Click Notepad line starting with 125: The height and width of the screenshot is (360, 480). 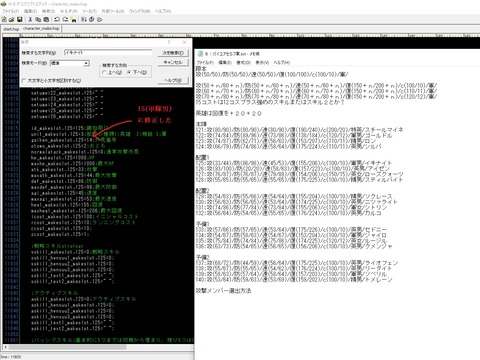[x=294, y=163]
